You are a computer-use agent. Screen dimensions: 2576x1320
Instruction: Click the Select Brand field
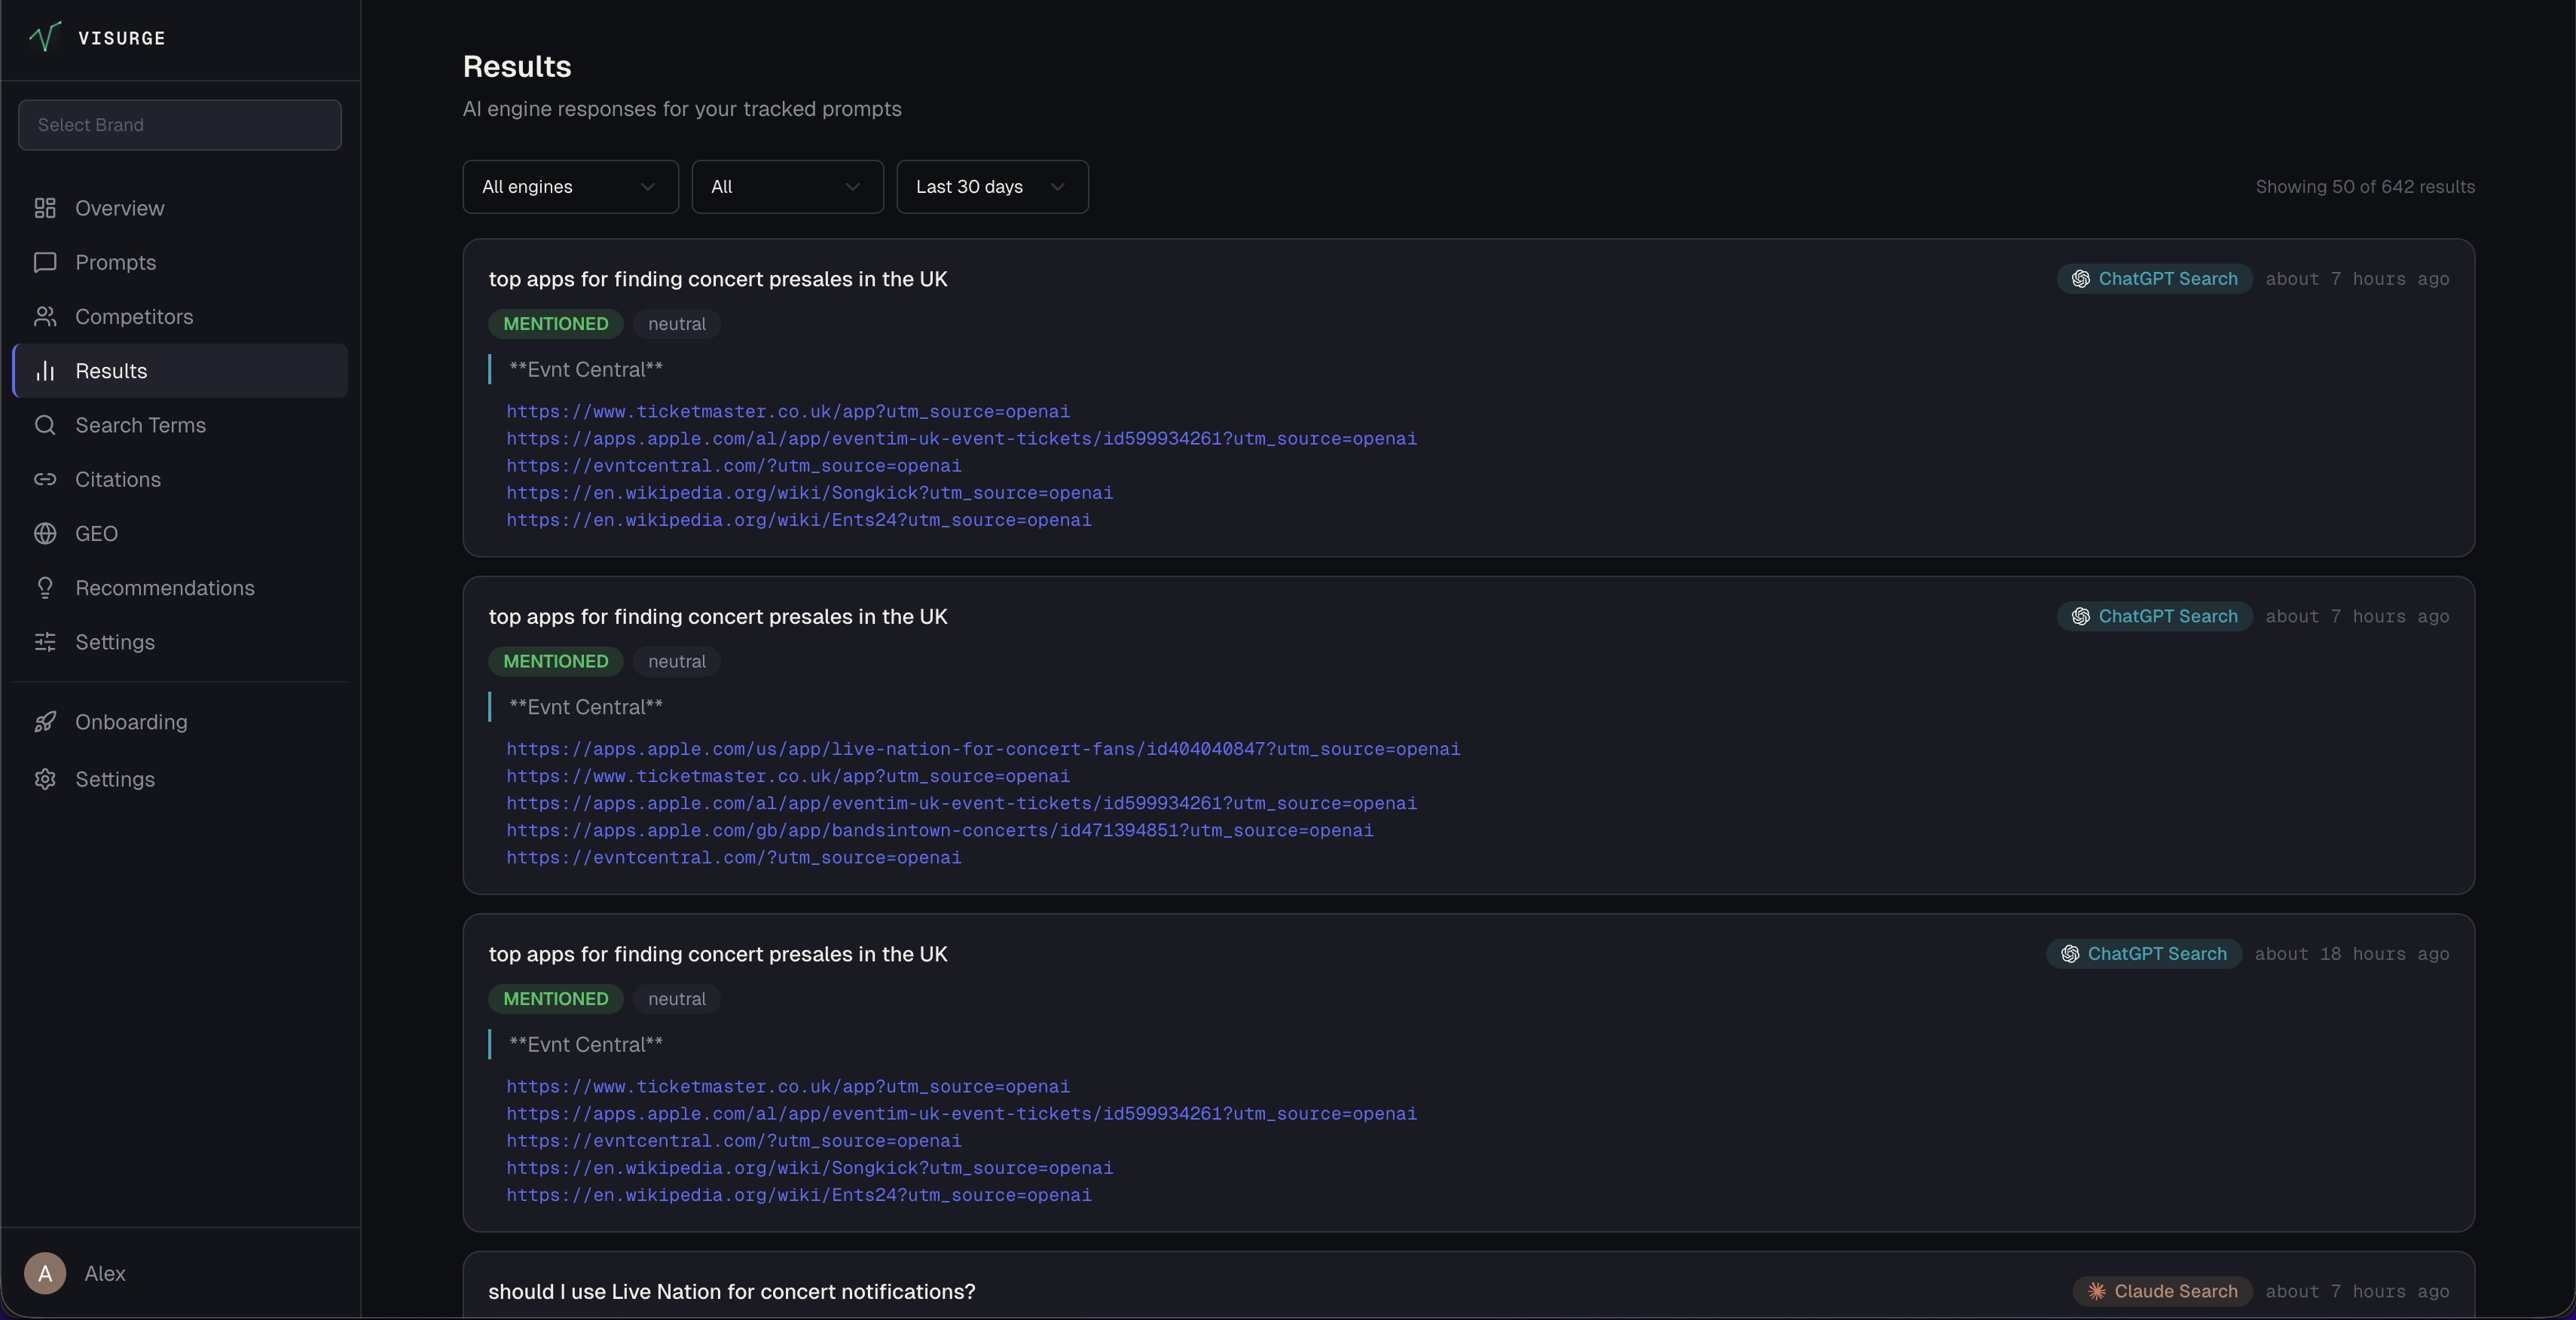point(180,125)
